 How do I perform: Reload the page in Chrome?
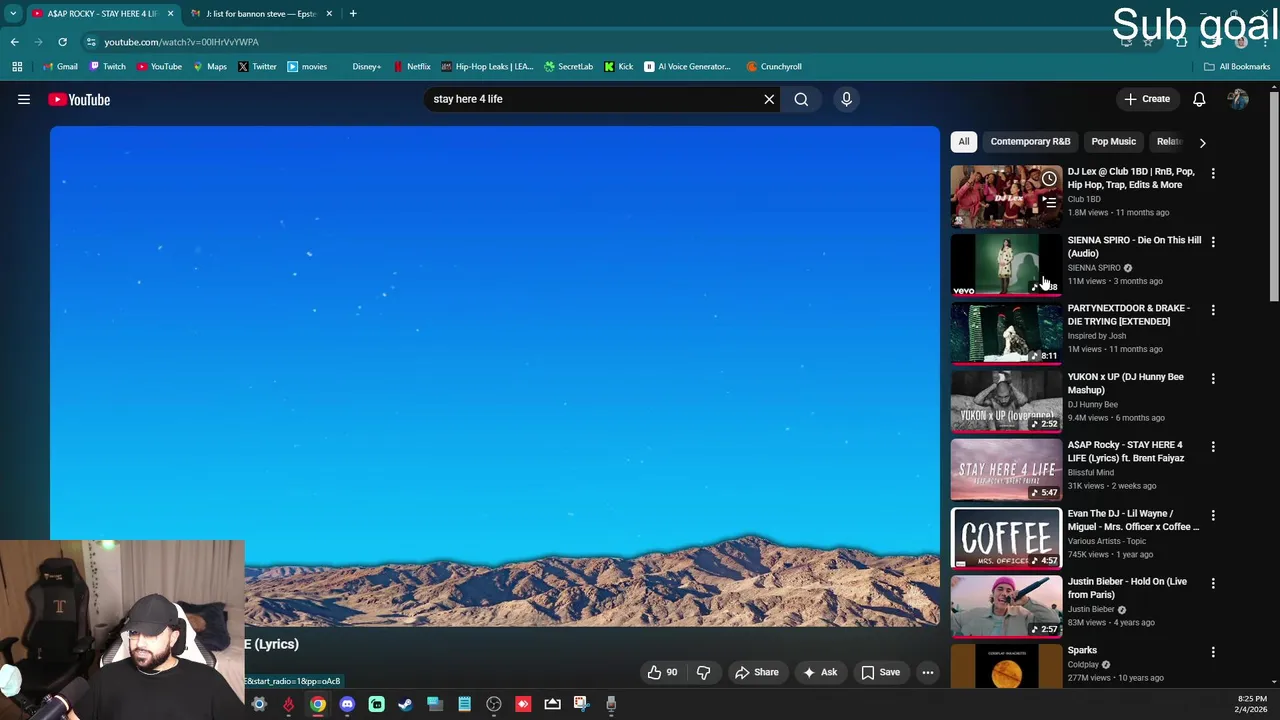click(62, 42)
